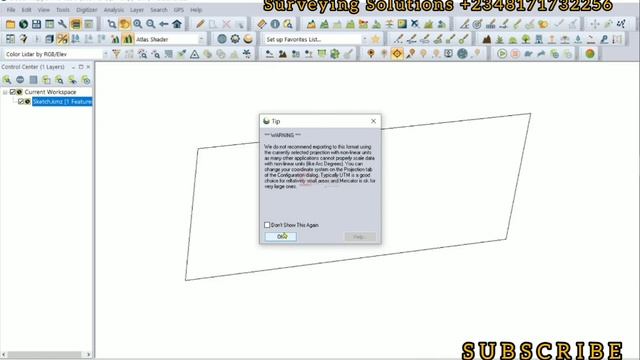Click the tree vegetation toolbar icon
The height and width of the screenshot is (360, 640).
coord(526,39)
